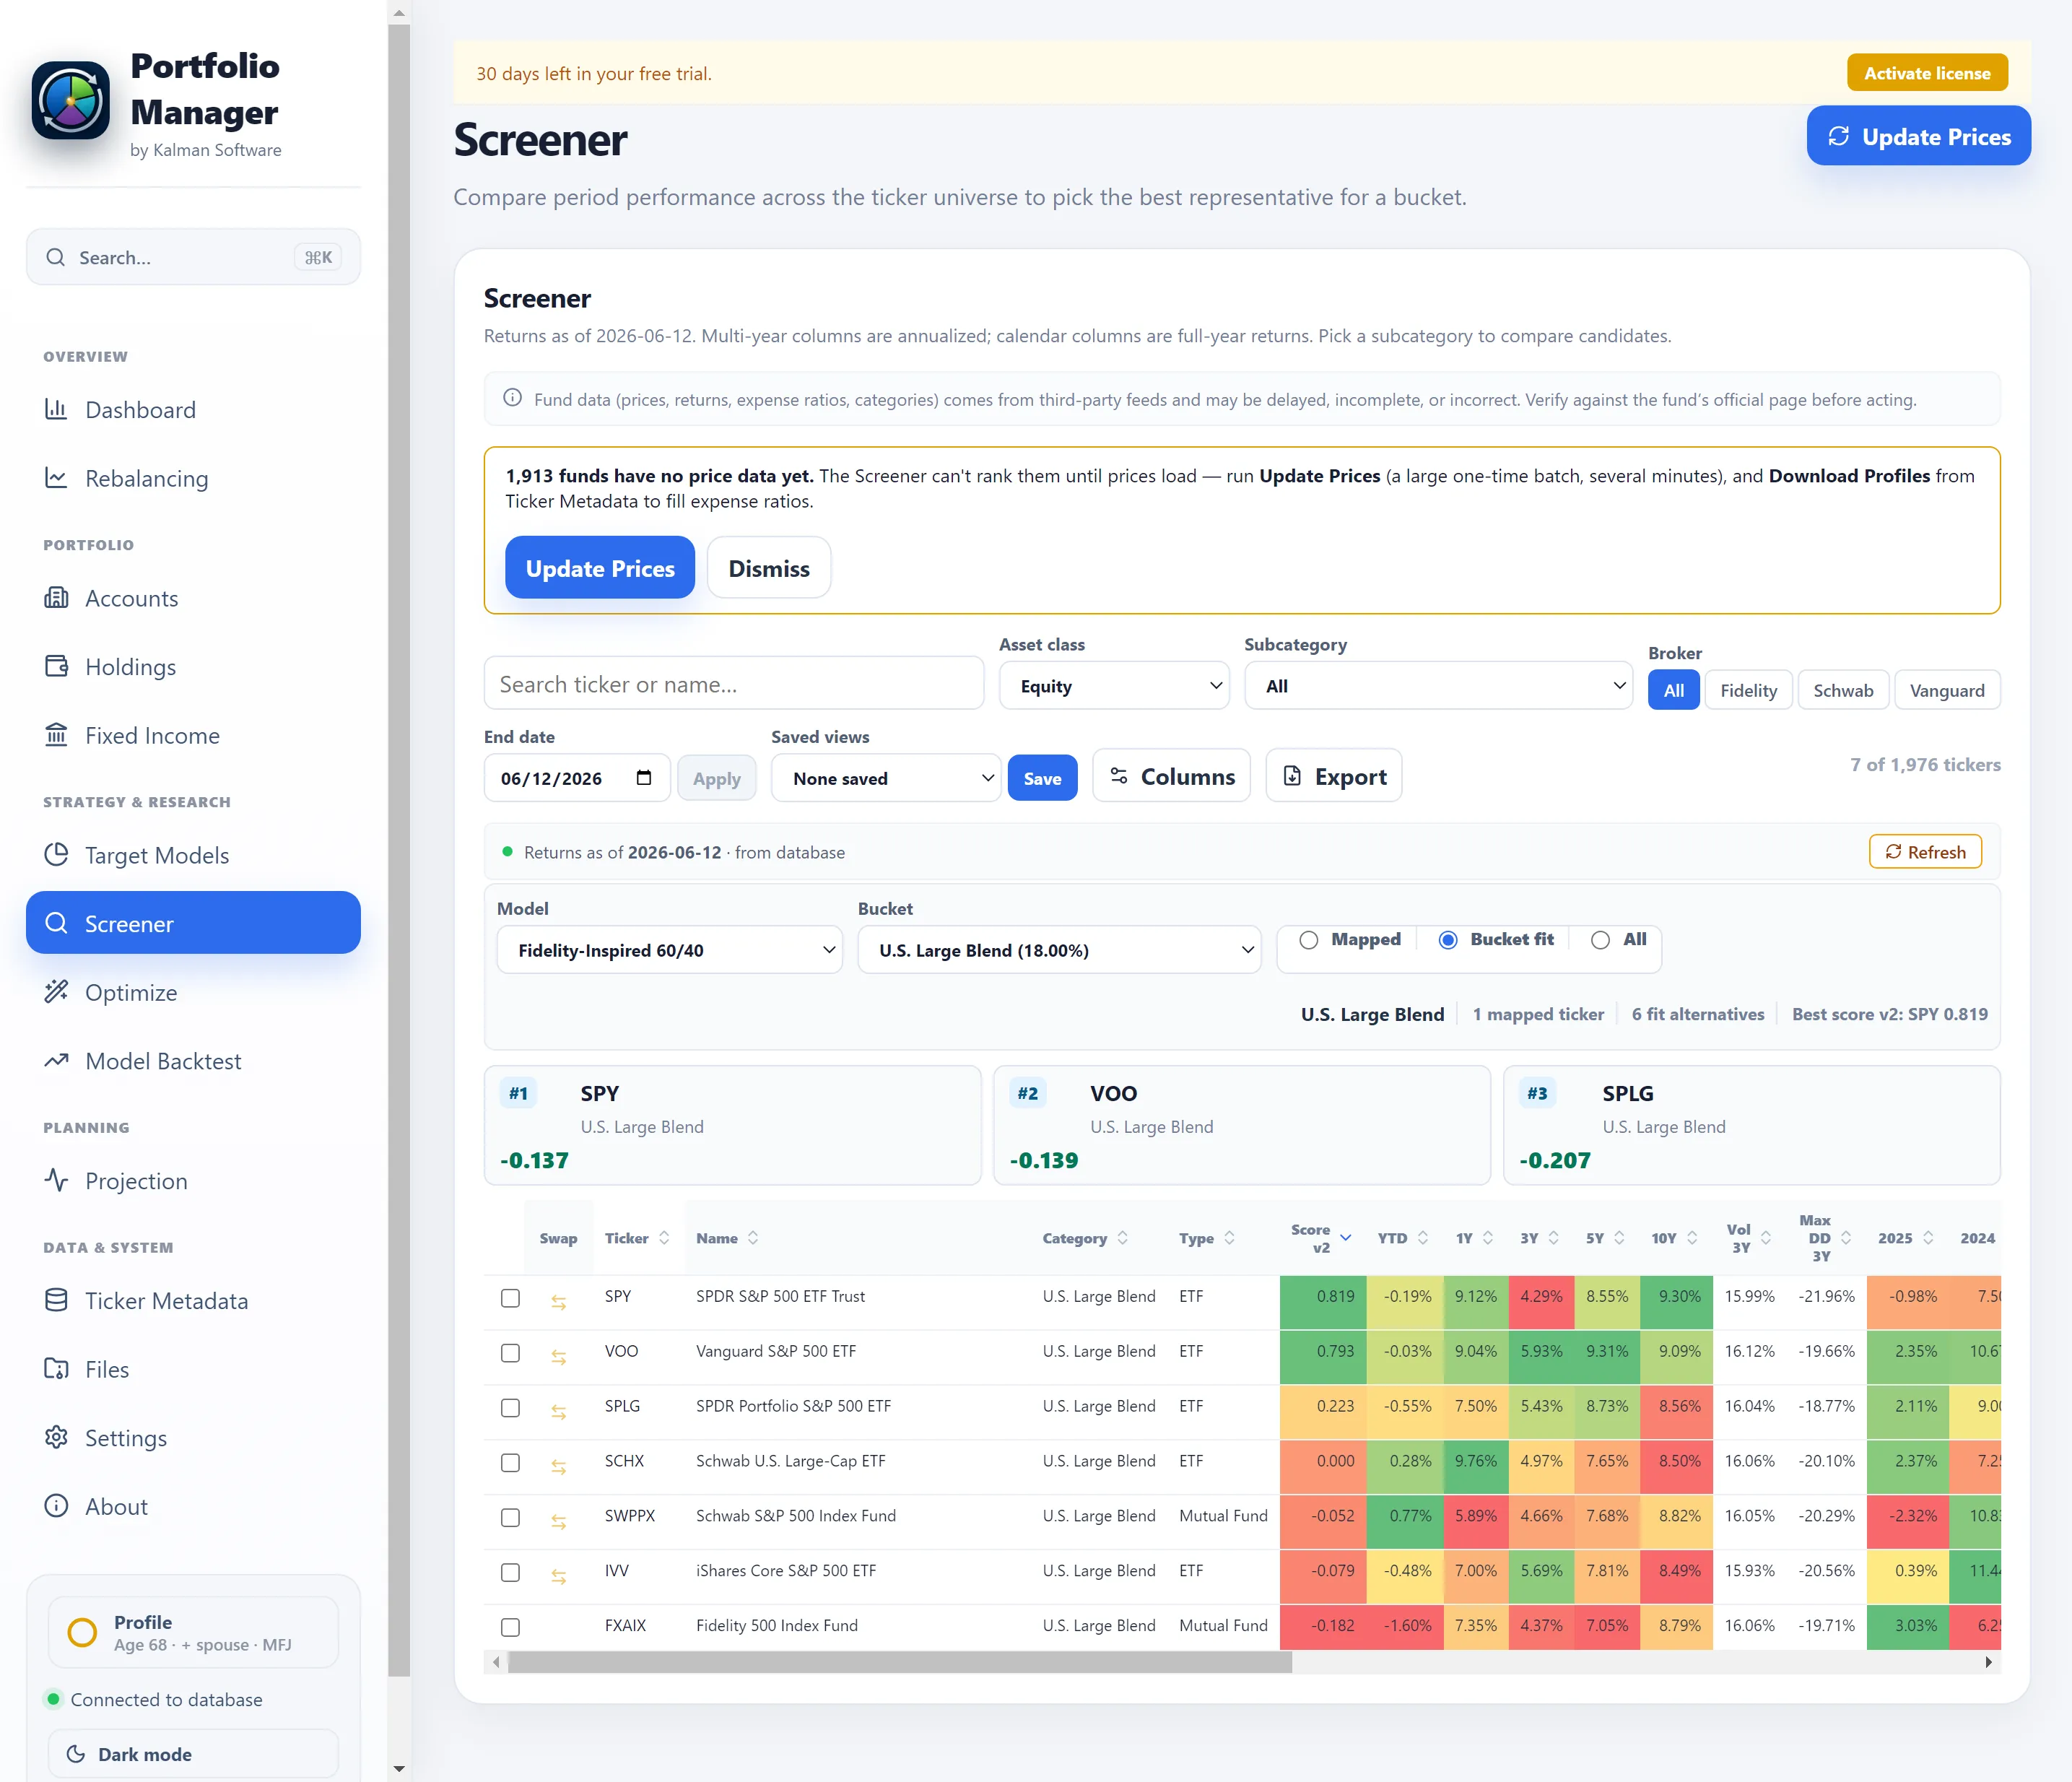Click the table's horizontal scrollbar thumb
The width and height of the screenshot is (2072, 1782).
899,1662
